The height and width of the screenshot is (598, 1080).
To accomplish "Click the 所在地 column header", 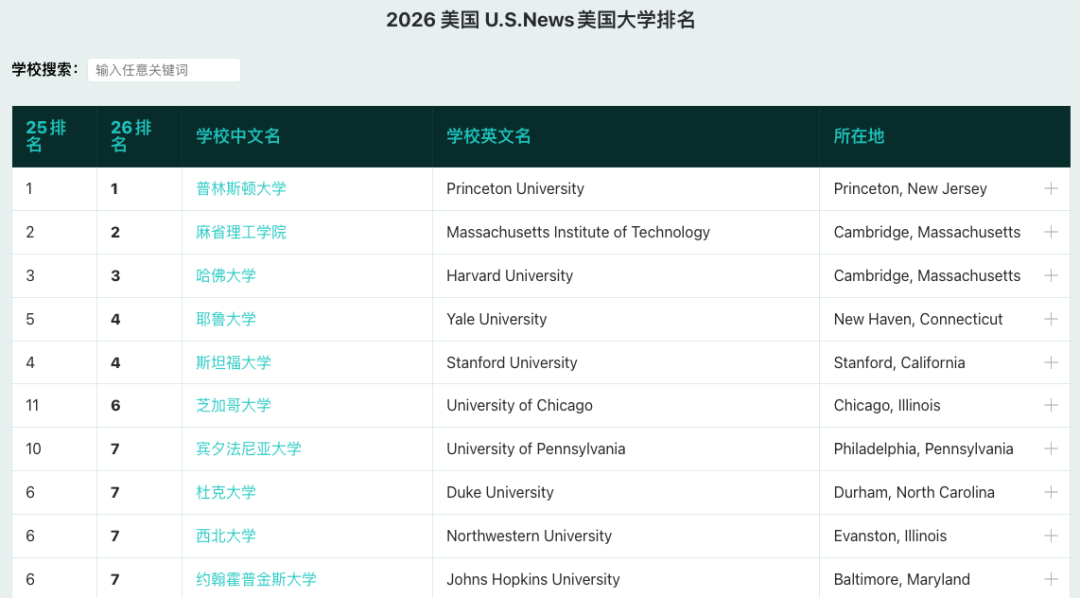I will tap(858, 136).
